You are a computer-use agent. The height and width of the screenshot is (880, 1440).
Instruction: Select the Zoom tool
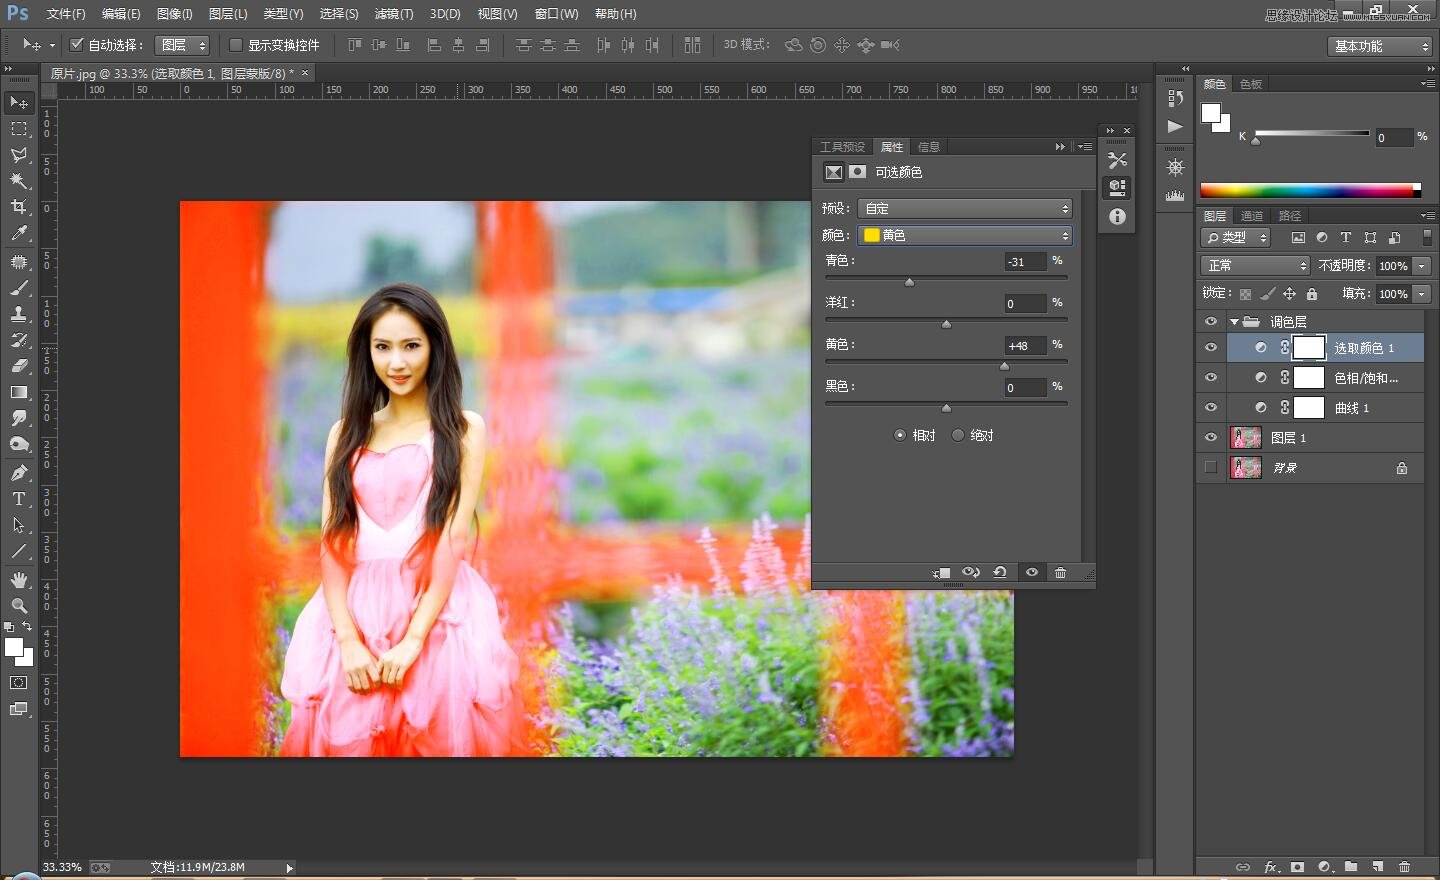point(19,606)
